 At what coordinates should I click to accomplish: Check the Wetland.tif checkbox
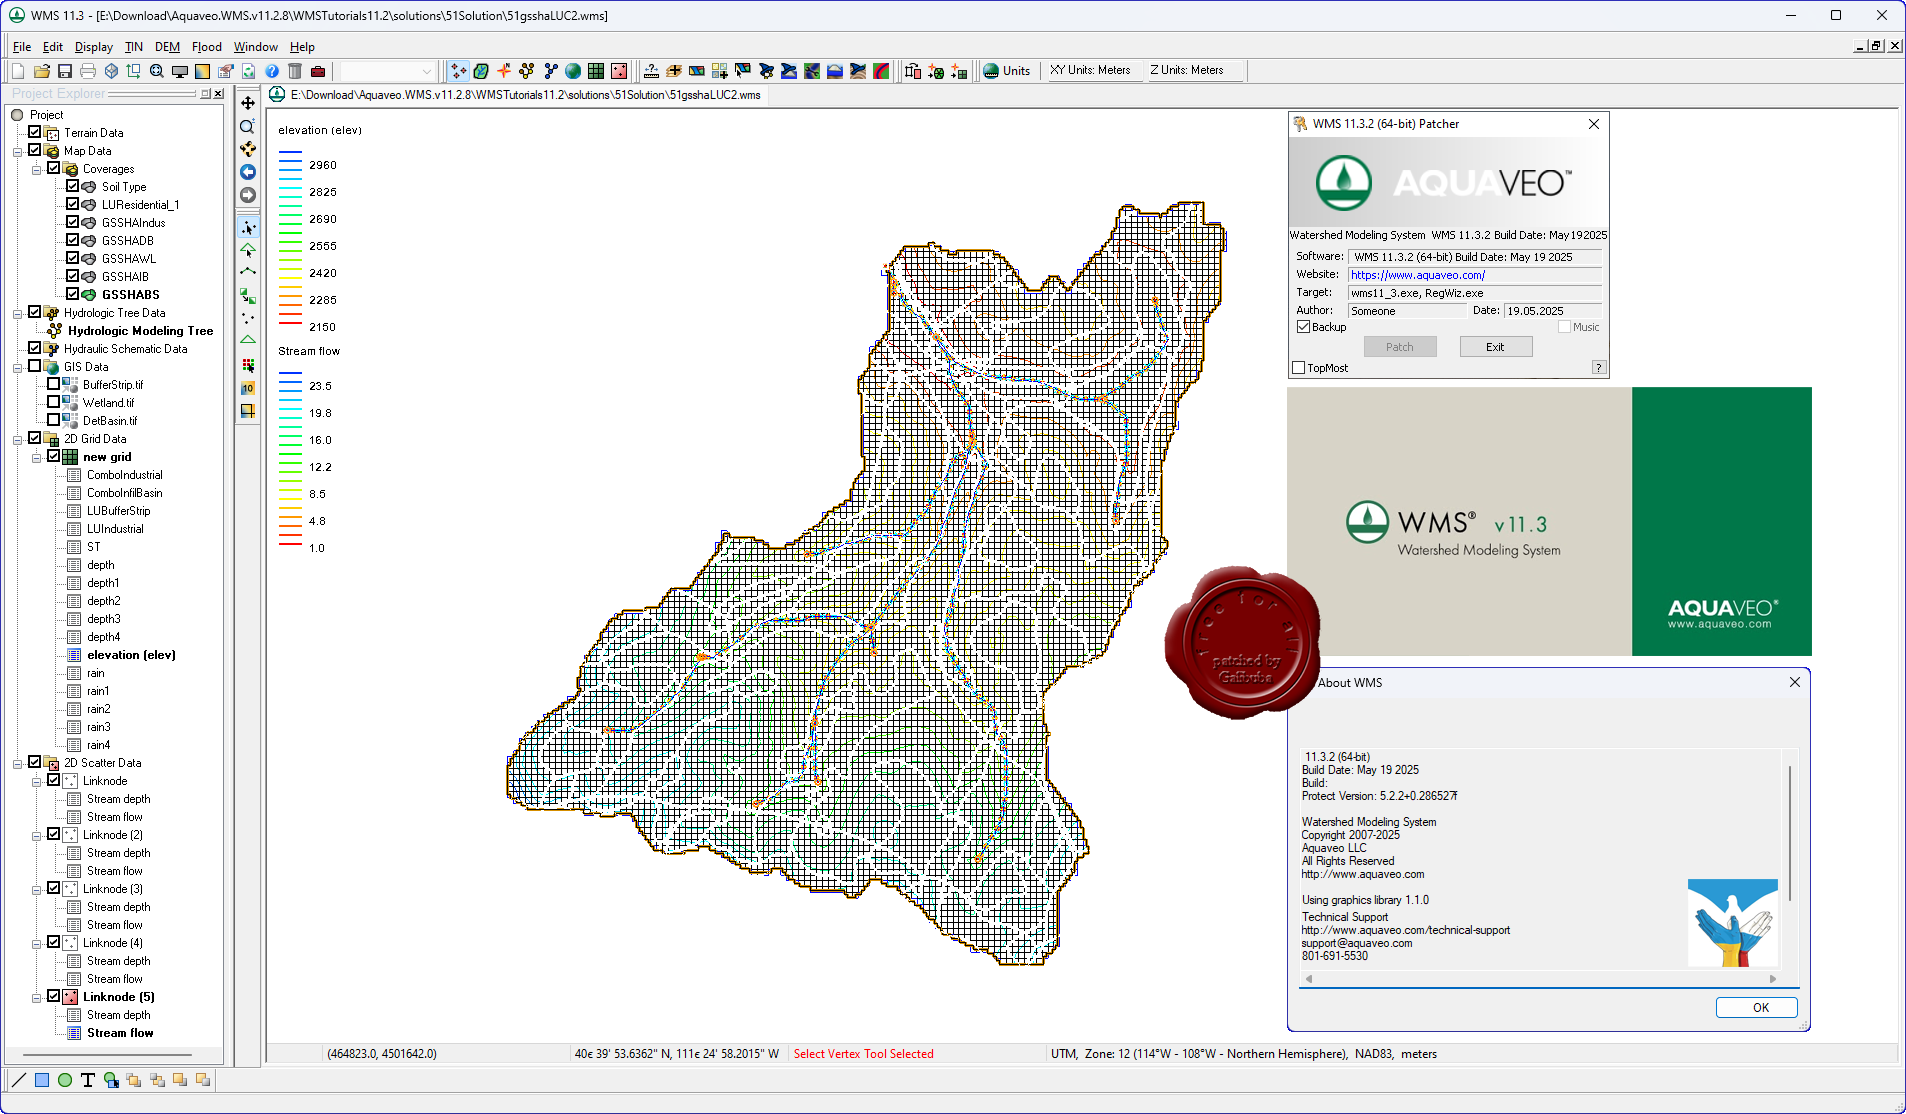[54, 402]
